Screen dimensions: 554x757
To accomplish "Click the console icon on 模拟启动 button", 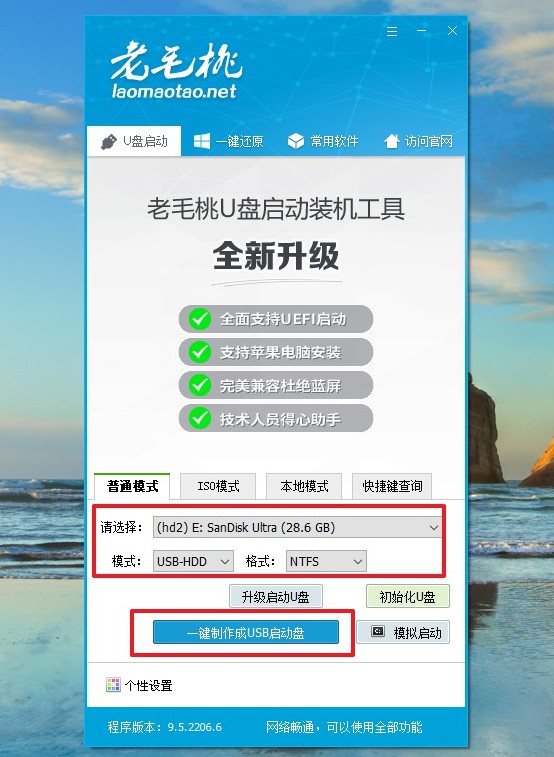I will click(x=378, y=631).
